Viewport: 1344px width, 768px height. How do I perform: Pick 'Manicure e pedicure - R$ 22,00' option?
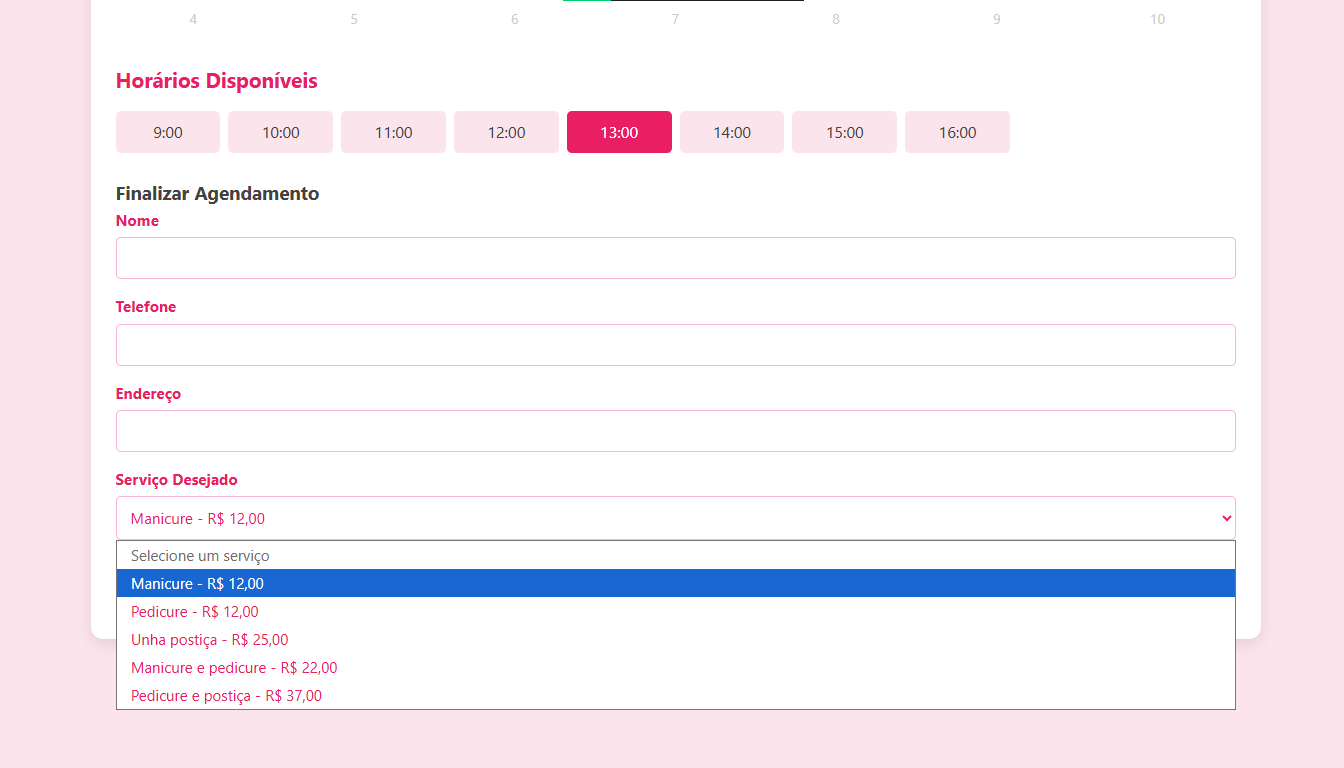234,668
